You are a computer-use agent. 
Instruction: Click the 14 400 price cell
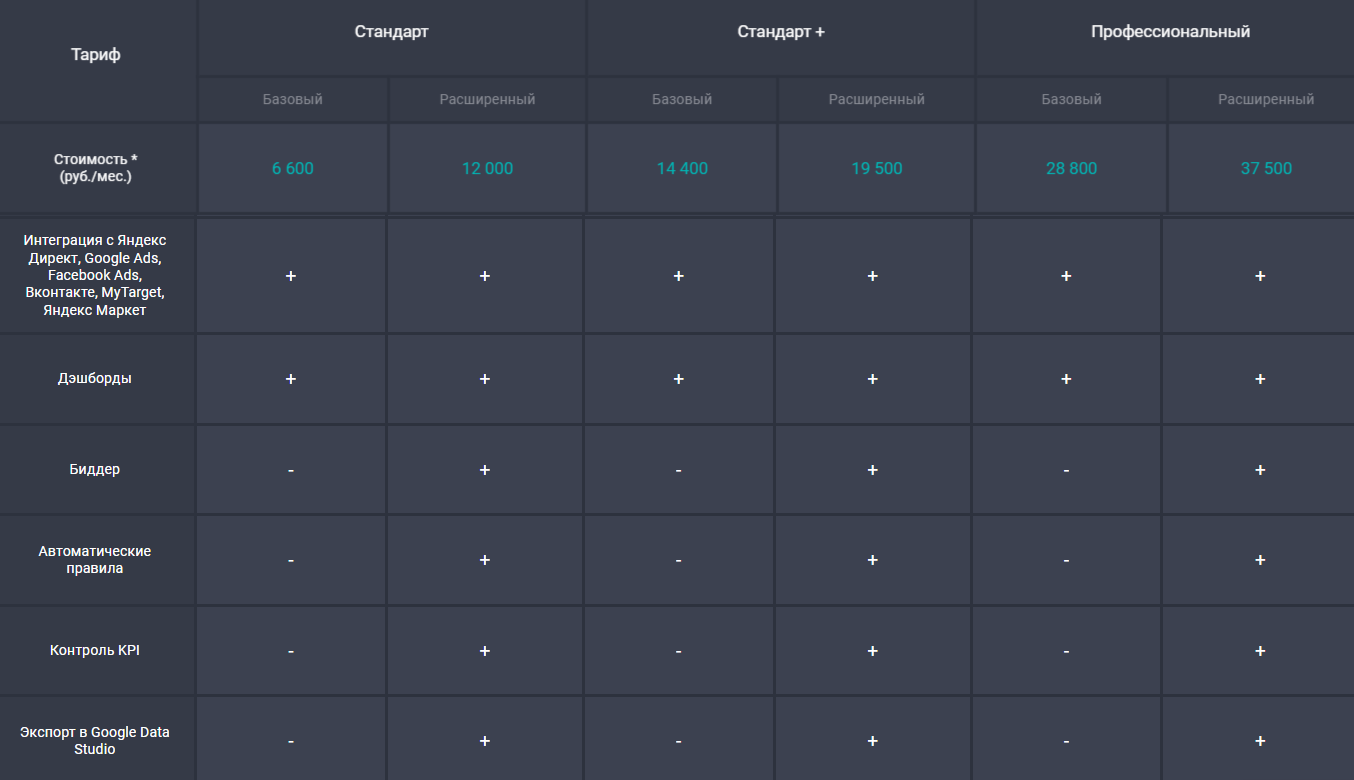click(x=682, y=169)
